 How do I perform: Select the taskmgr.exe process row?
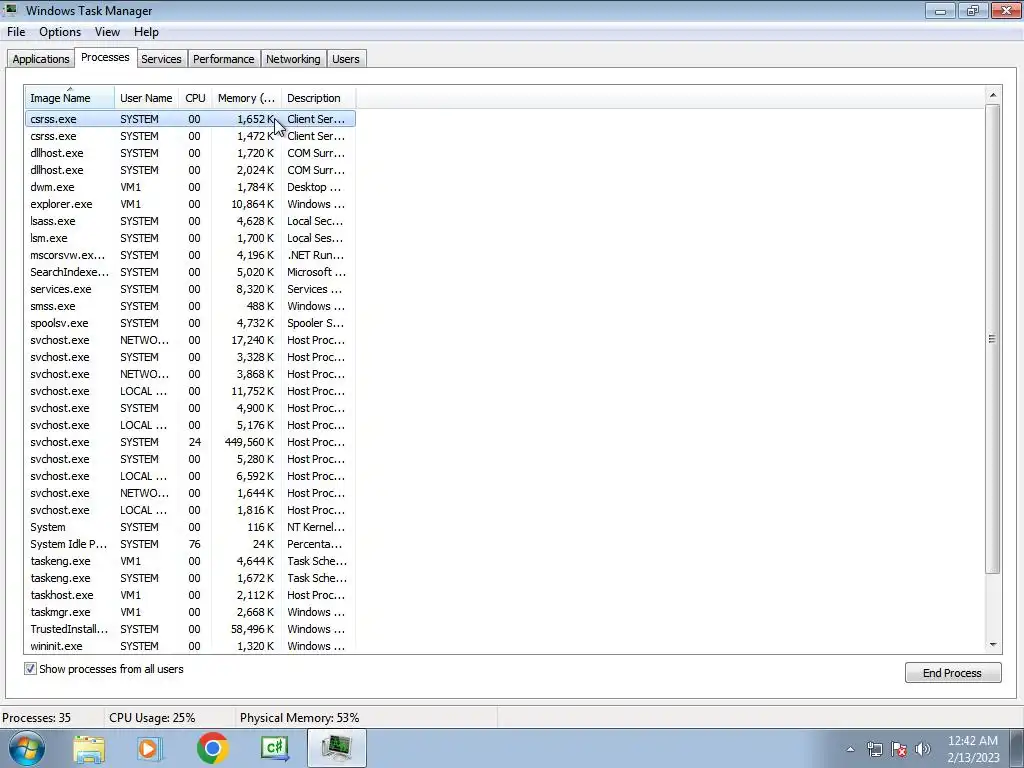tap(190, 611)
